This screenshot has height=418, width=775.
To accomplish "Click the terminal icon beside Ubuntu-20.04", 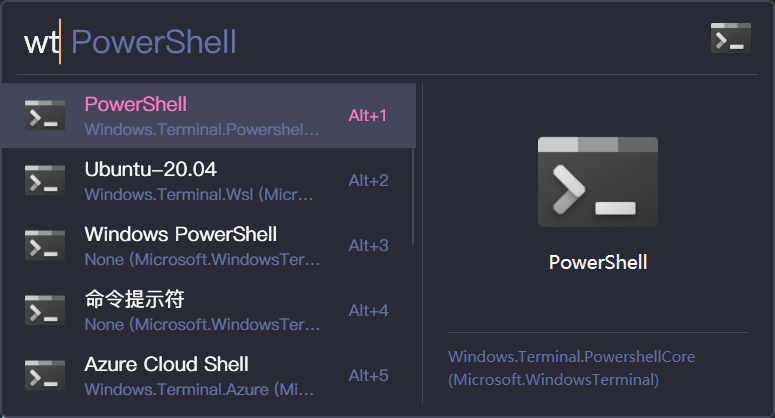I will [x=45, y=180].
